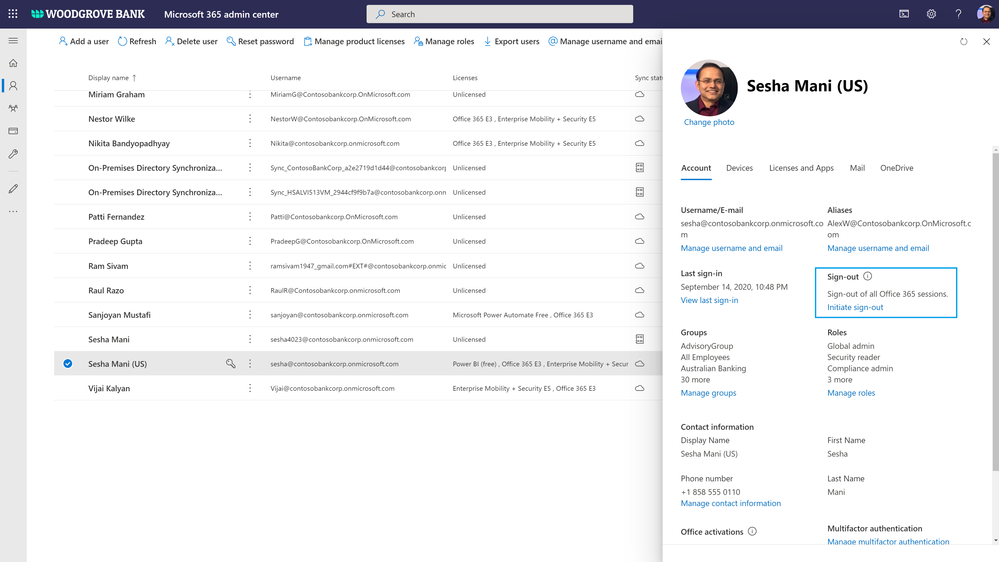Uncheck the Sesha Mani (US) row checkbox
Screen dimensions: 999x562
click(x=68, y=363)
